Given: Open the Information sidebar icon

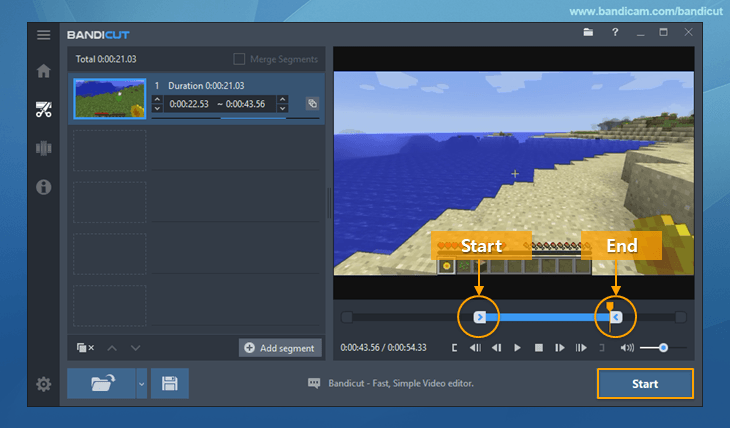Looking at the screenshot, I should (44, 187).
